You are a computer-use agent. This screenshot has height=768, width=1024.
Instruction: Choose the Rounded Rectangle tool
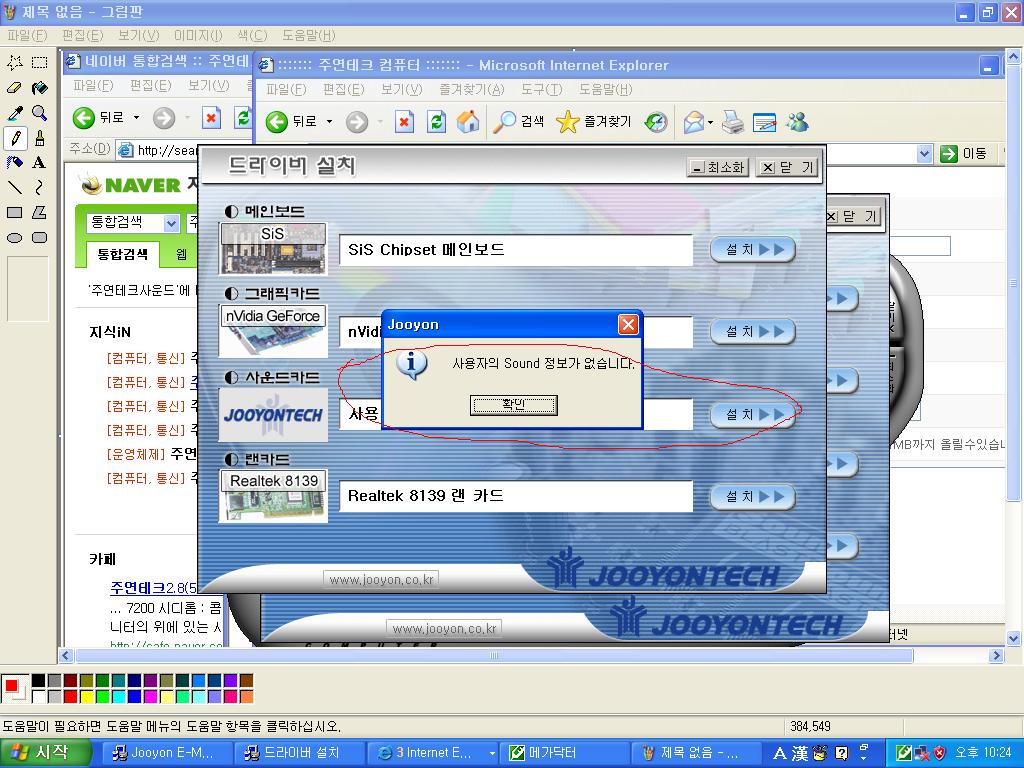coord(40,238)
